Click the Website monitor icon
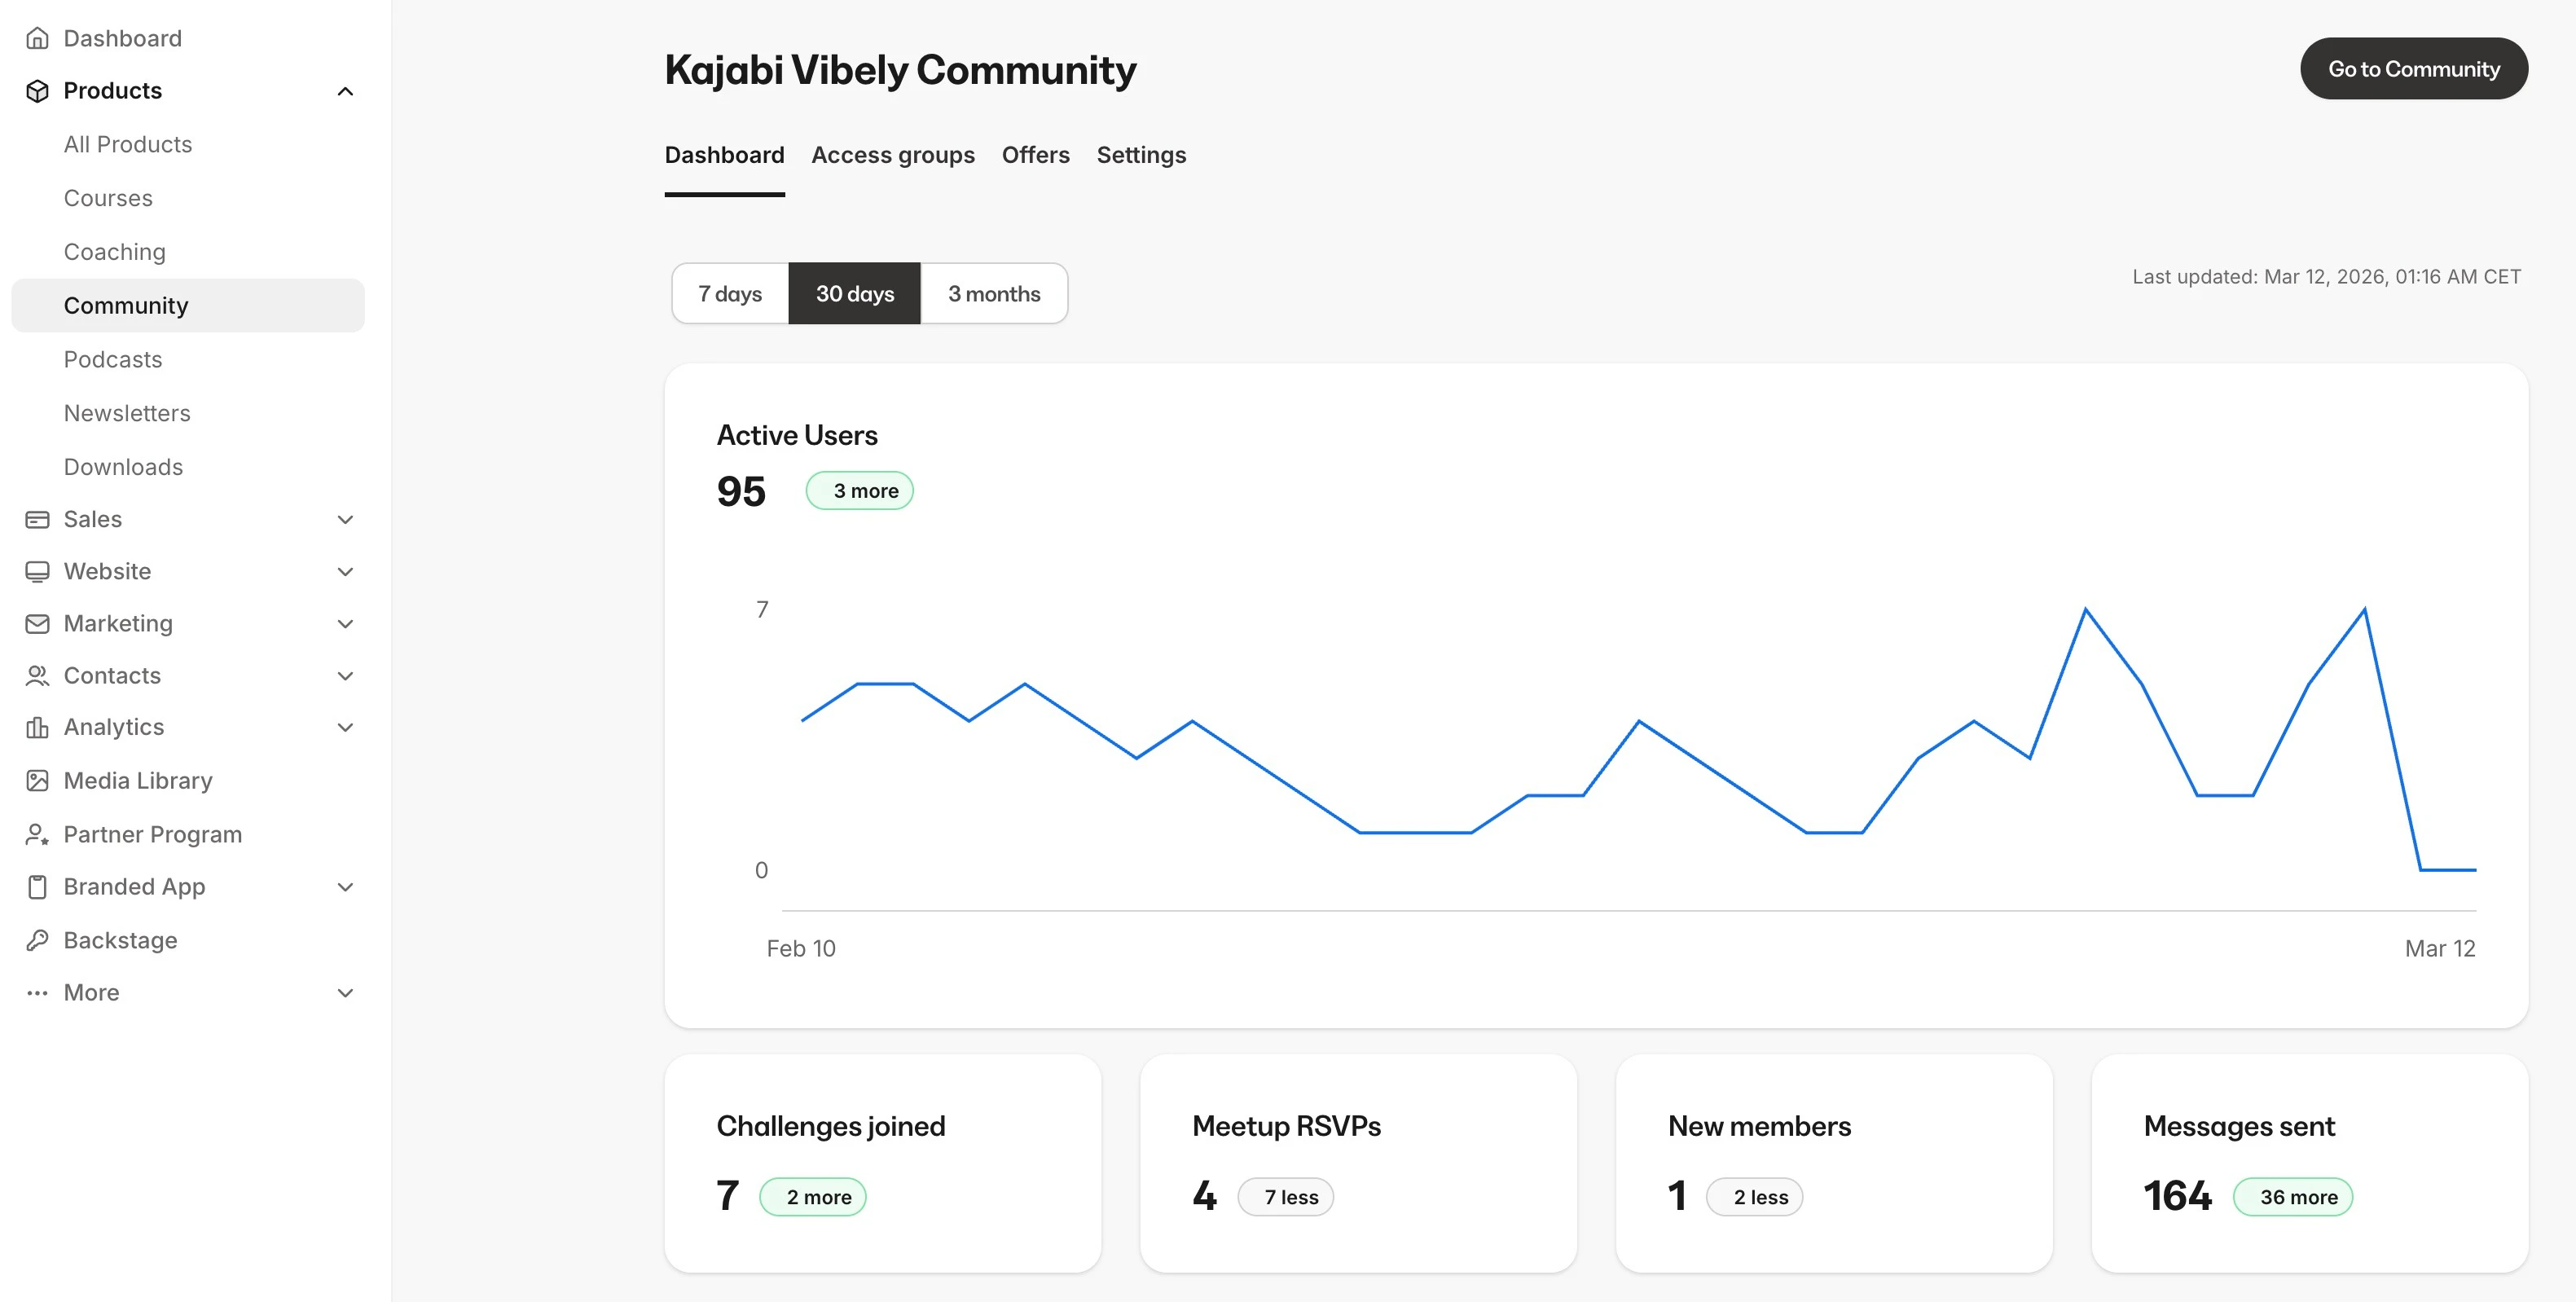Image resolution: width=2576 pixels, height=1302 pixels. 37,571
